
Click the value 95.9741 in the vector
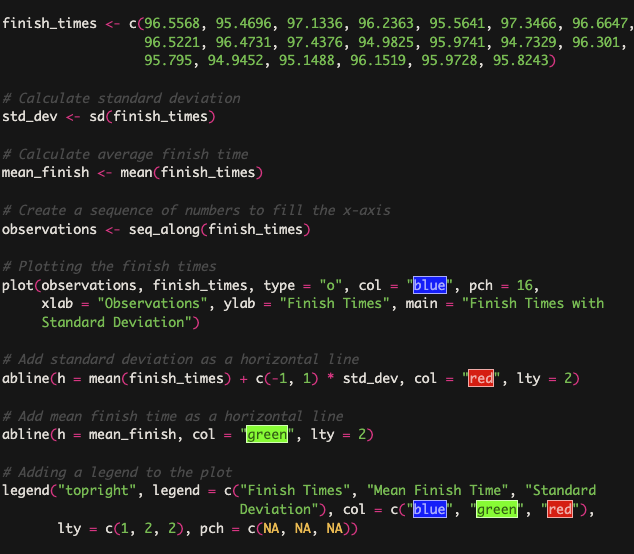pyautogui.click(x=457, y=42)
